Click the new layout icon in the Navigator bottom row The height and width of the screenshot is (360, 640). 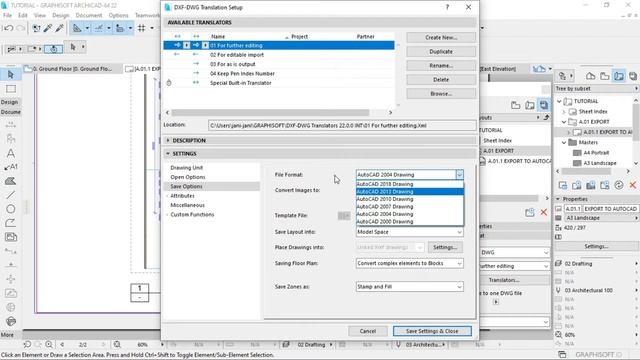(563, 185)
